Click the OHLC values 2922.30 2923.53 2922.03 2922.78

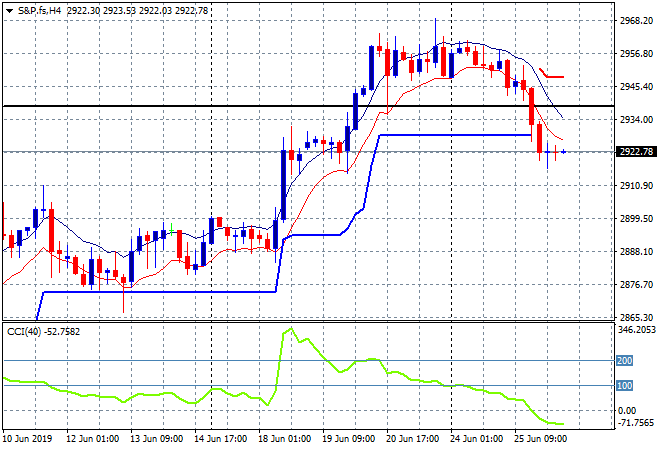[138, 11]
